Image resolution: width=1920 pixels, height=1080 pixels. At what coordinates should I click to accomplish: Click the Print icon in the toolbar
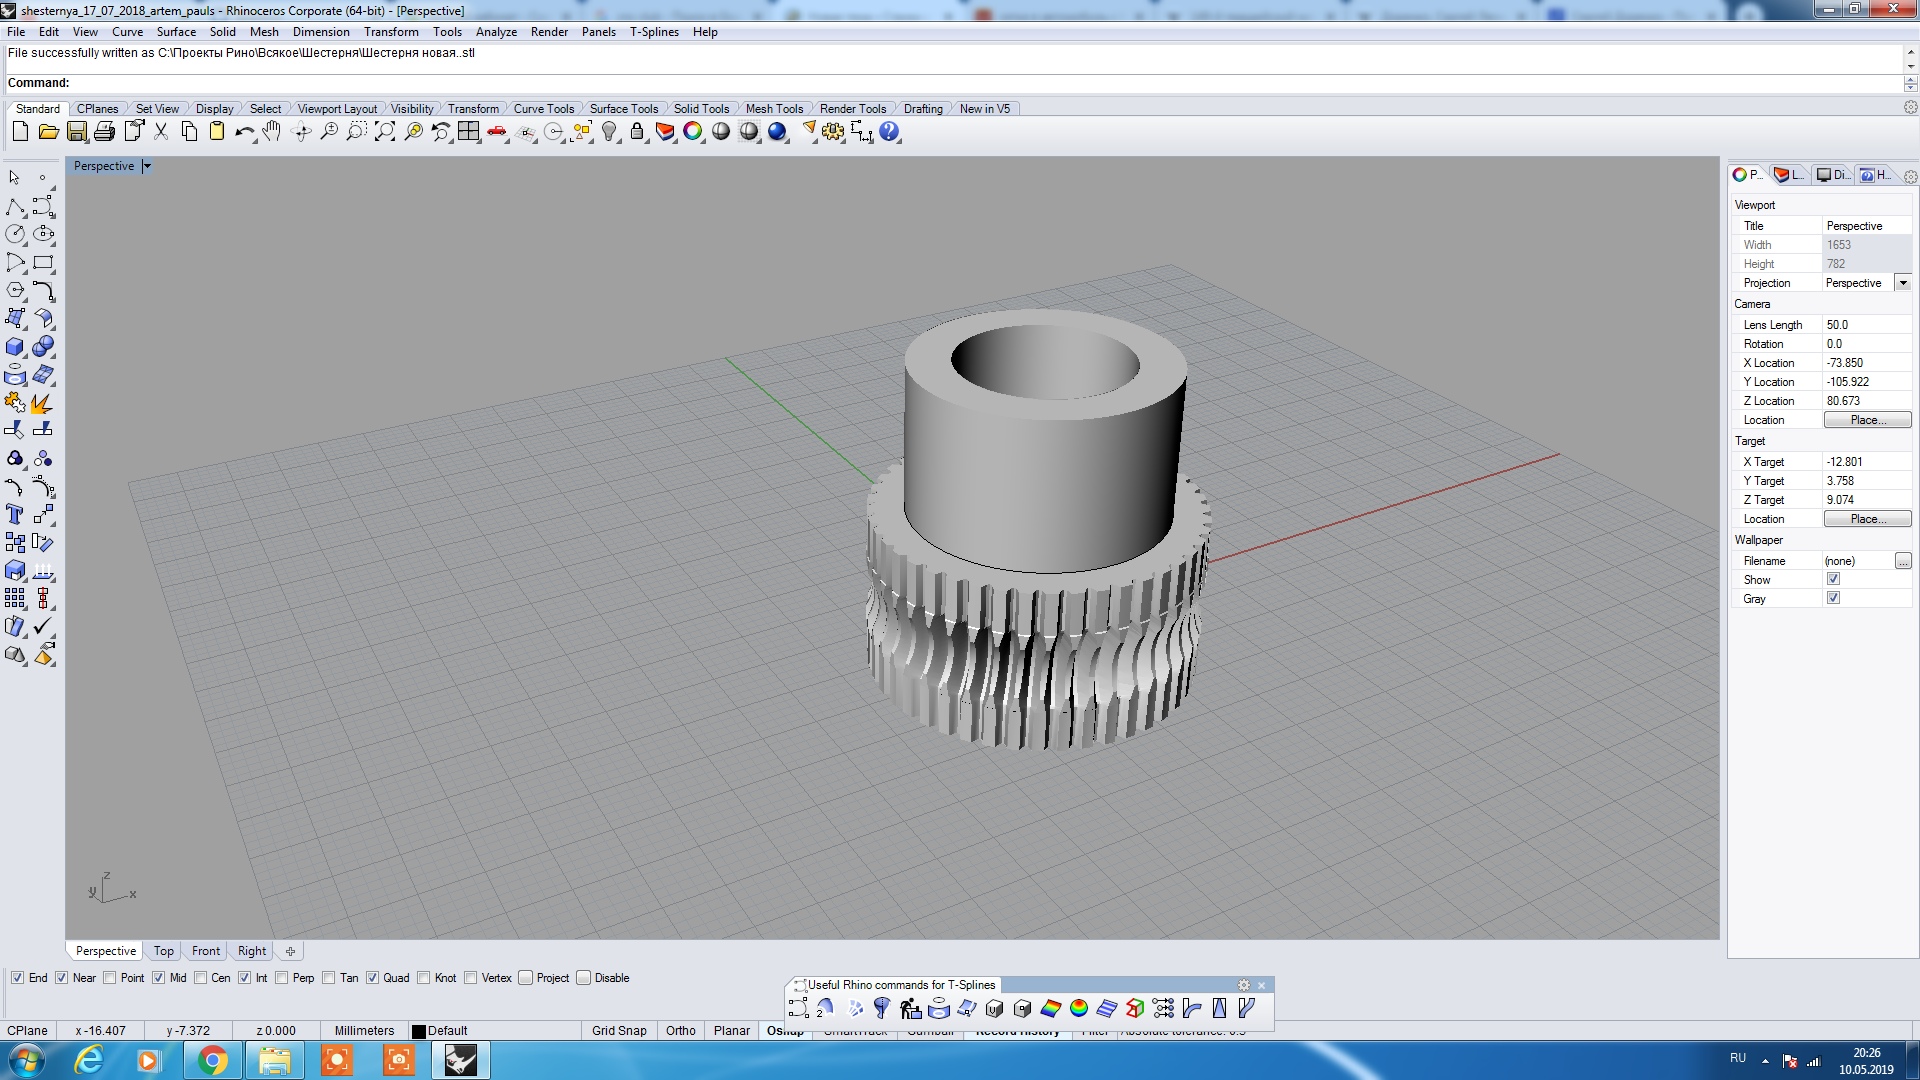104,132
